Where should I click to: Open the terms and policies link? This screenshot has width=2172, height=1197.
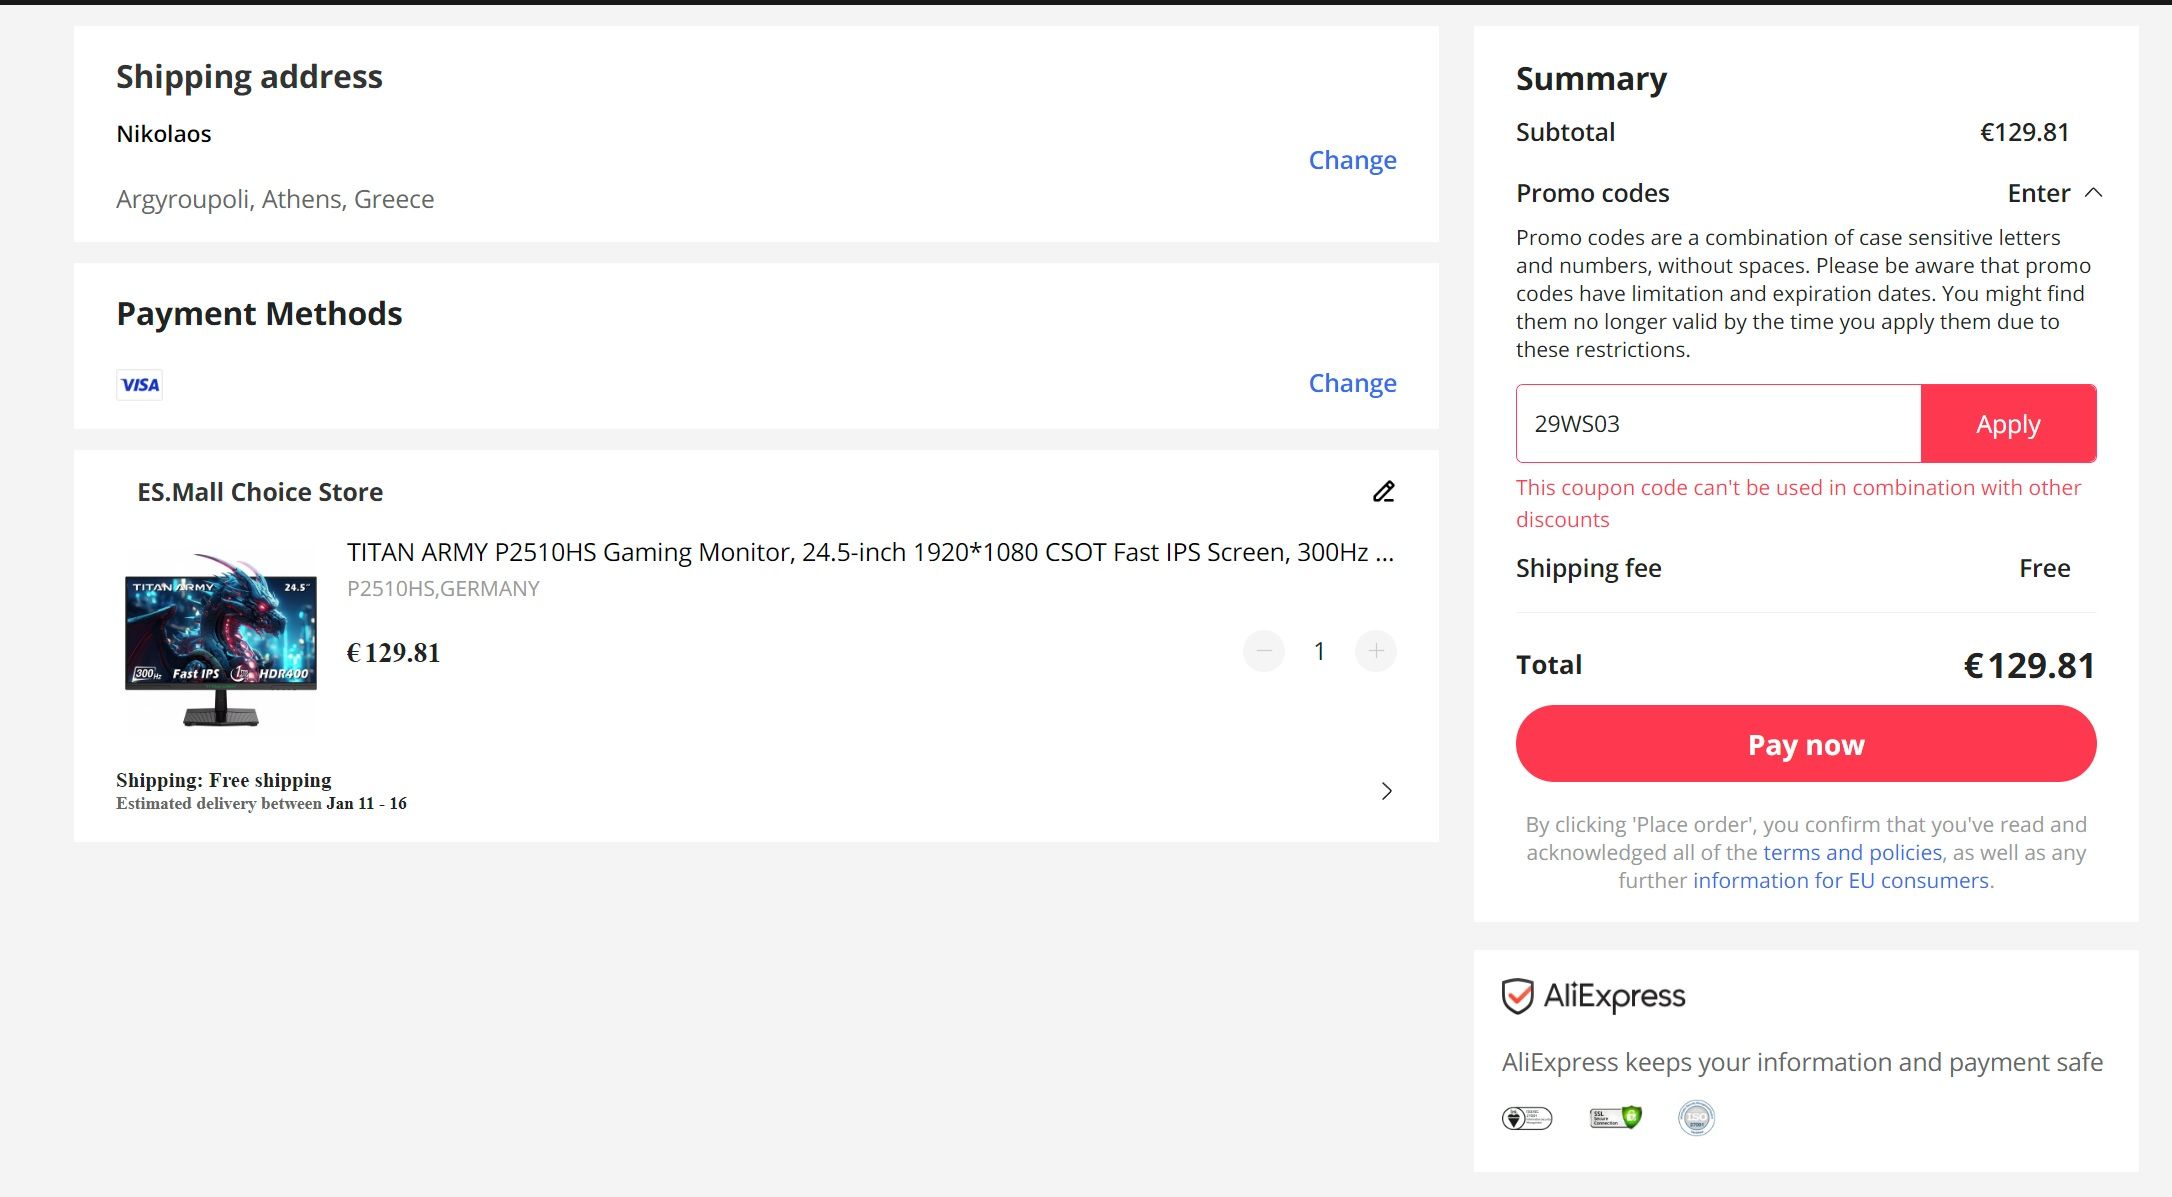tap(1852, 853)
